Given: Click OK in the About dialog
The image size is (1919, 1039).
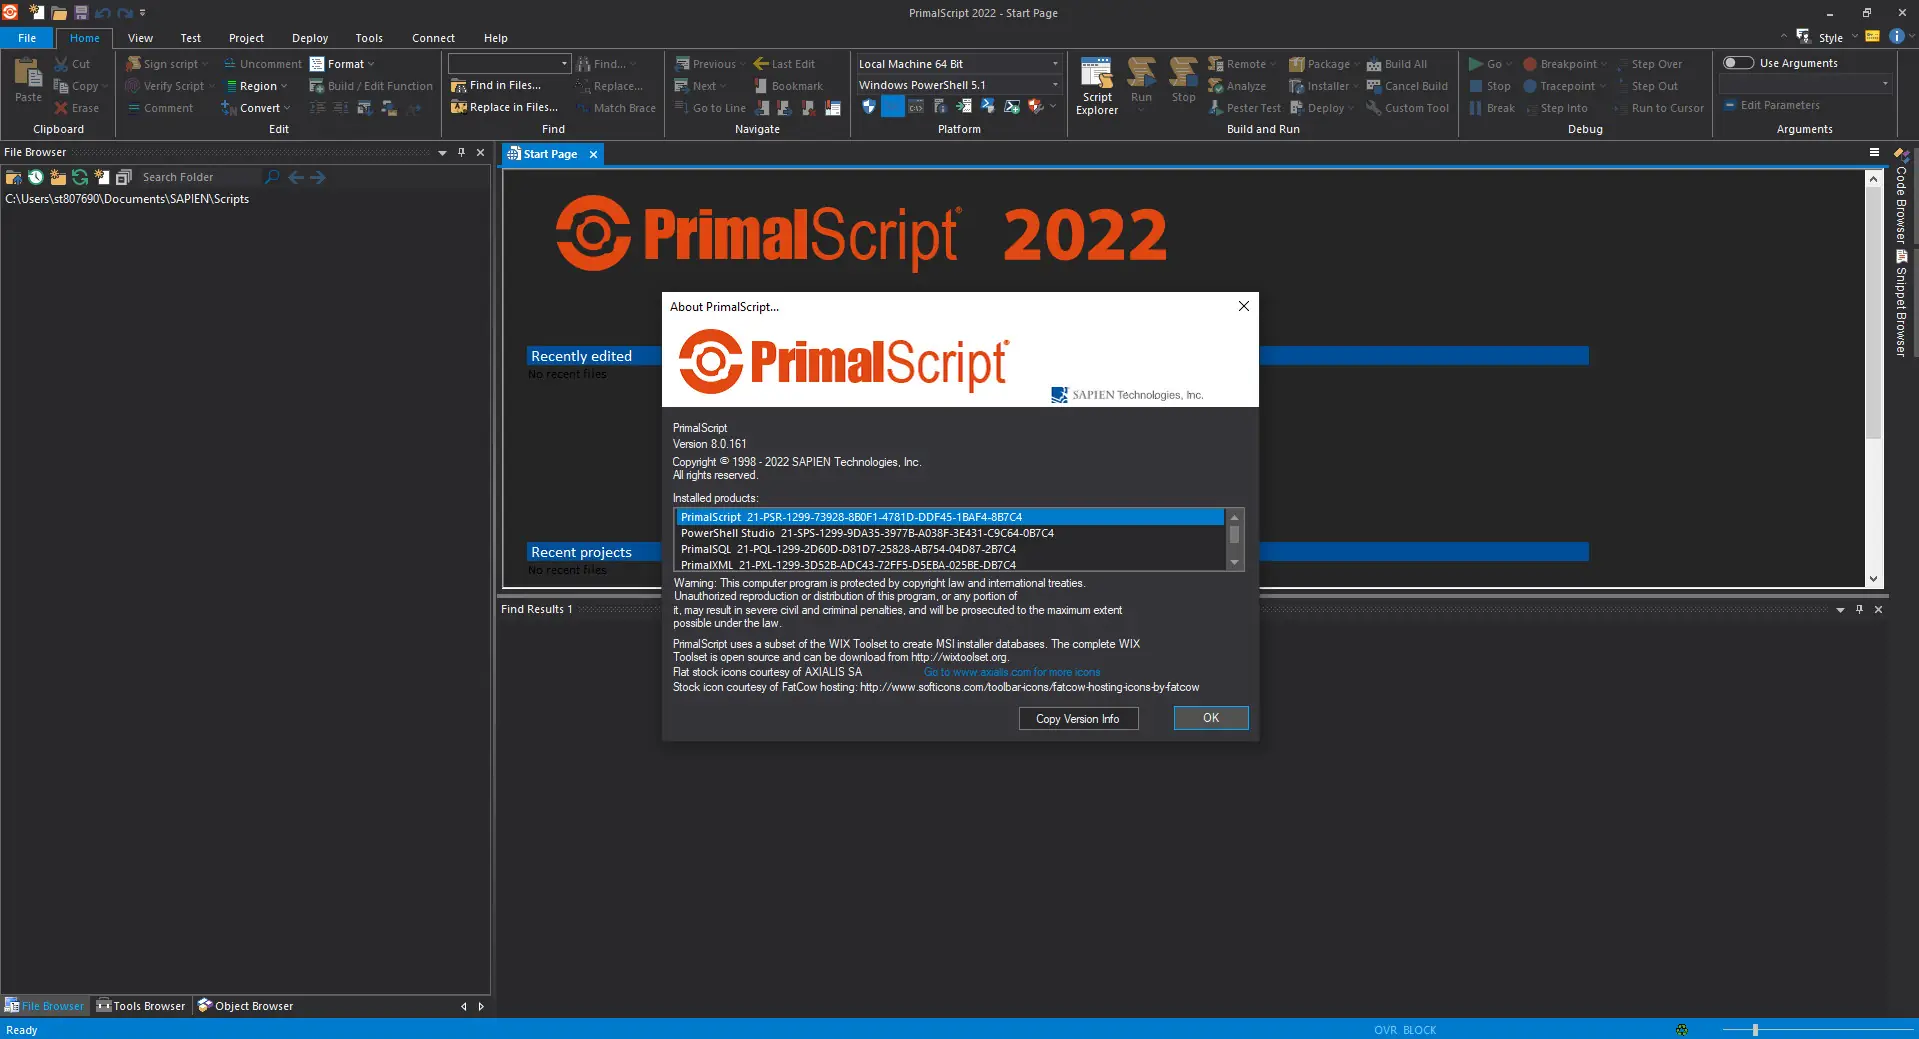Looking at the screenshot, I should coord(1211,718).
